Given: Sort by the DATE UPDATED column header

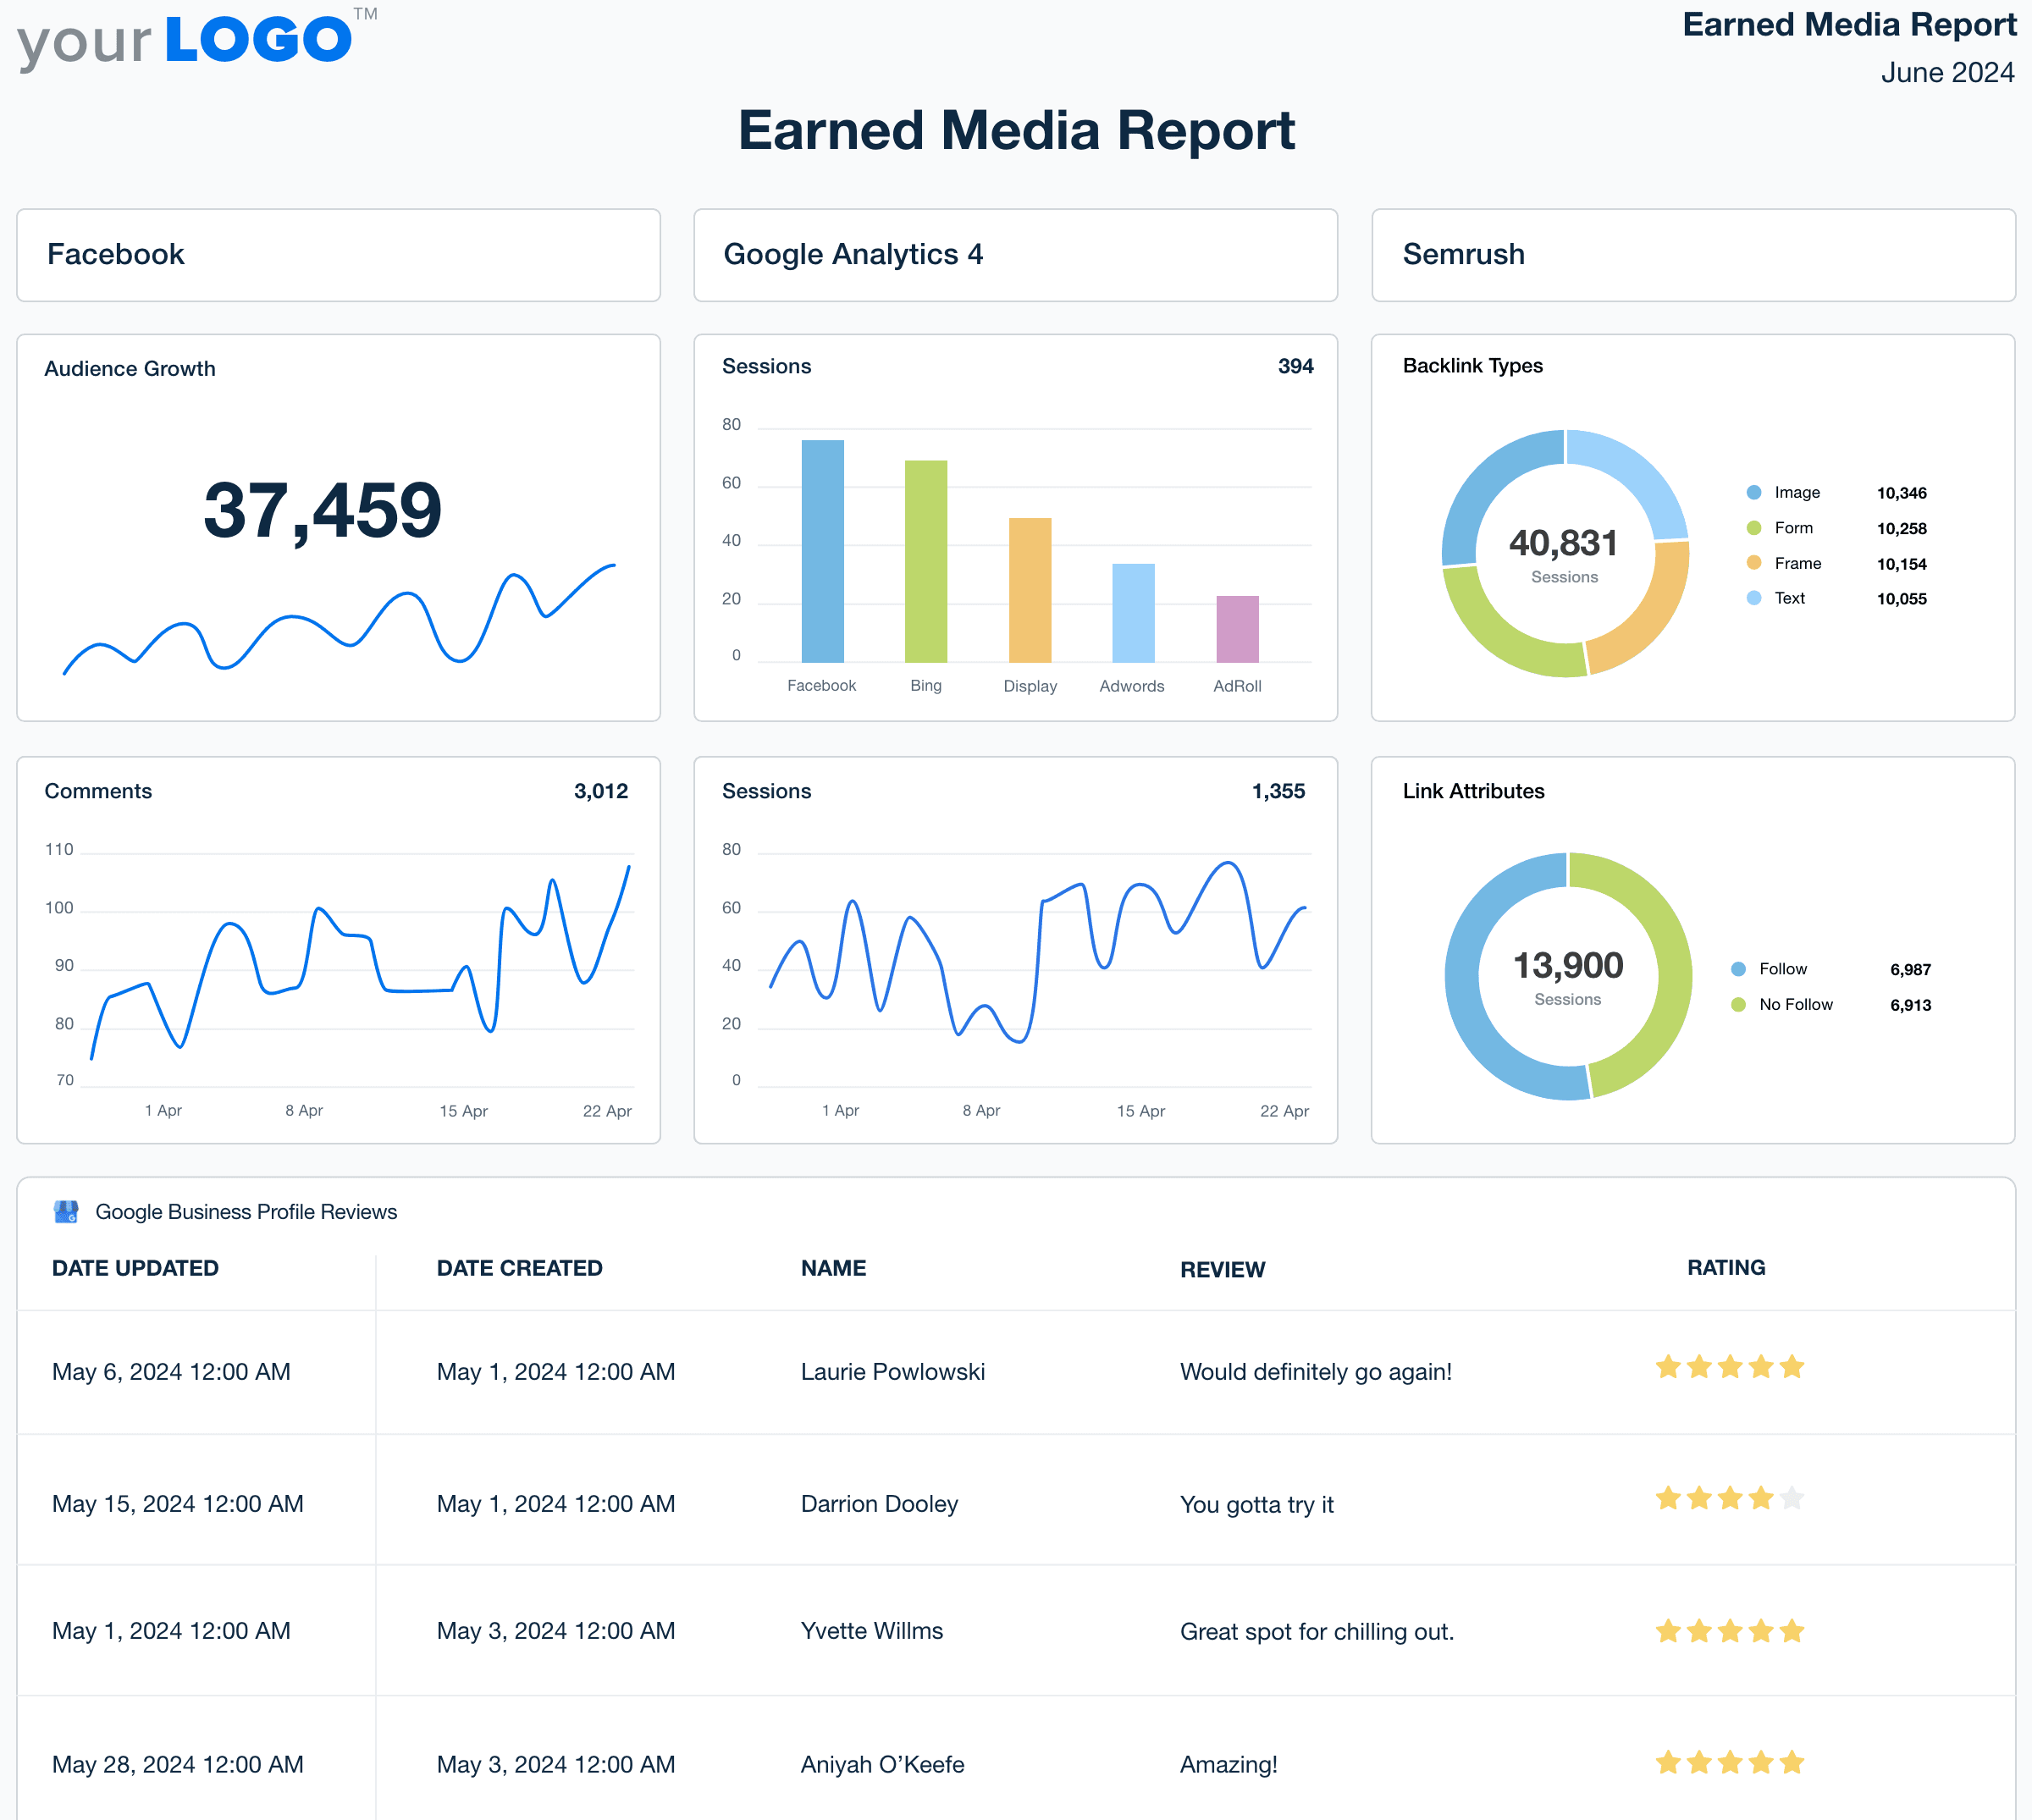Looking at the screenshot, I should tap(135, 1268).
